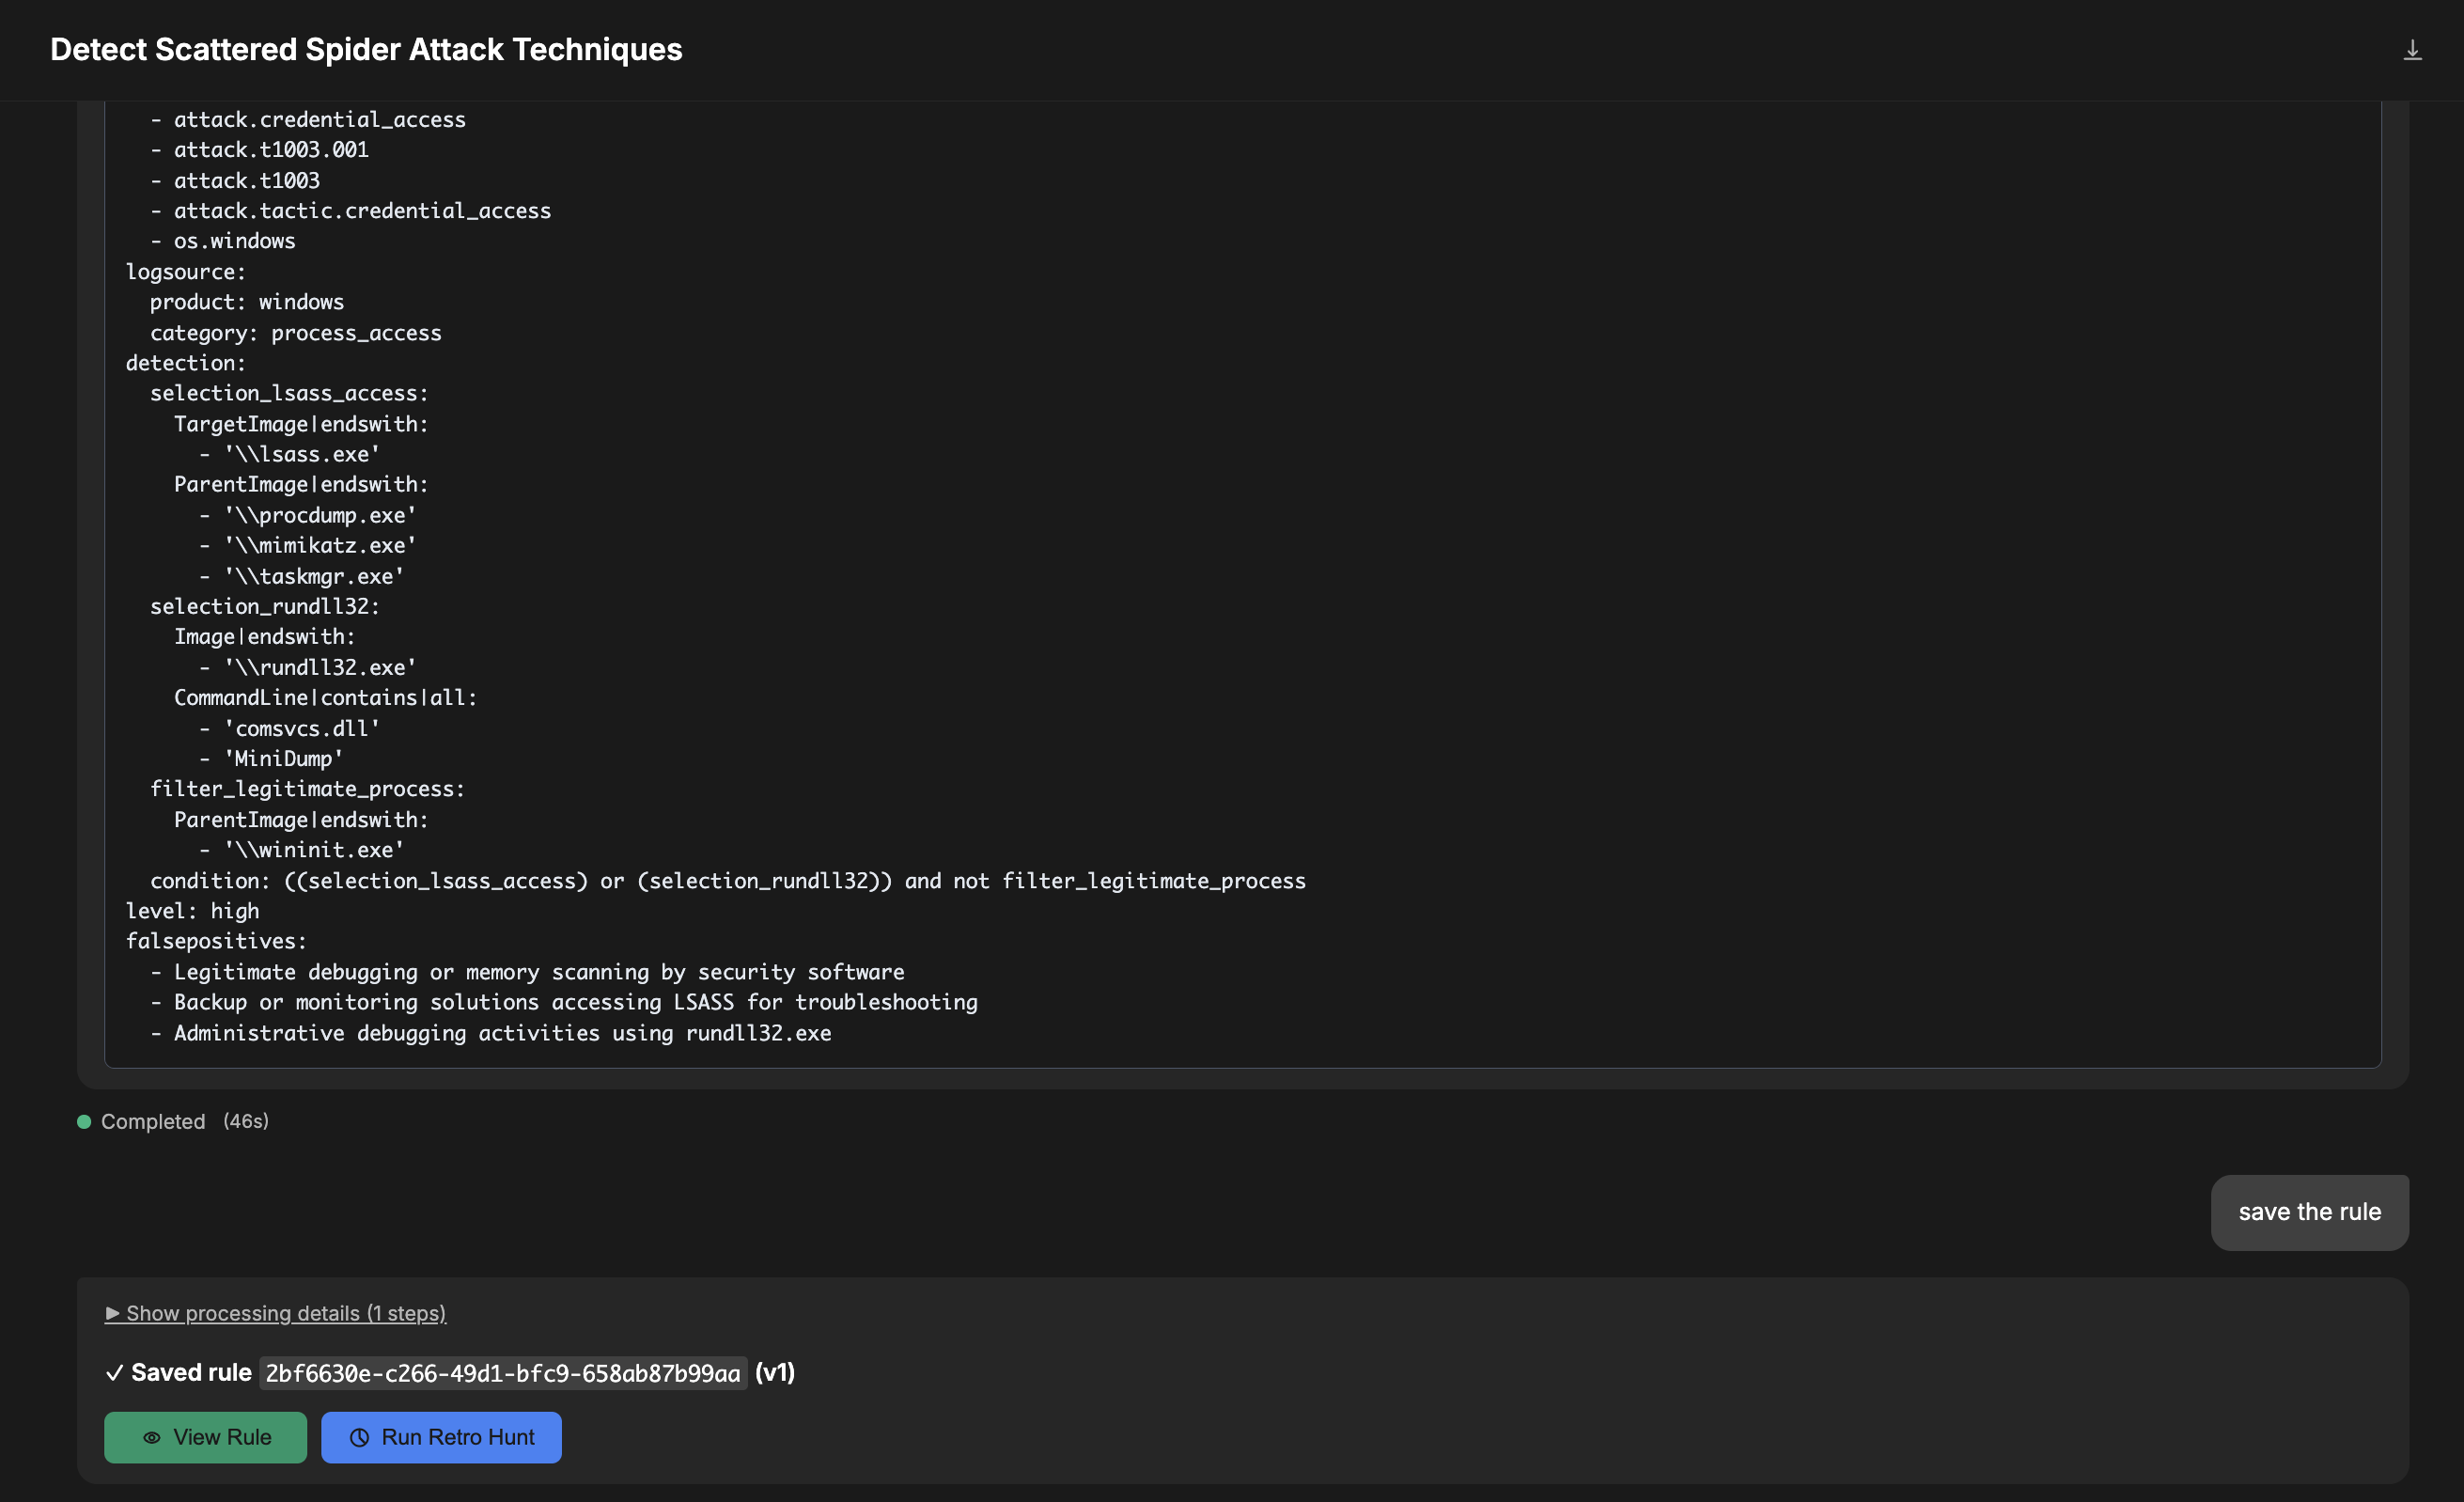Click the checkmark beside Saved rule
The image size is (2464, 1502).
114,1373
